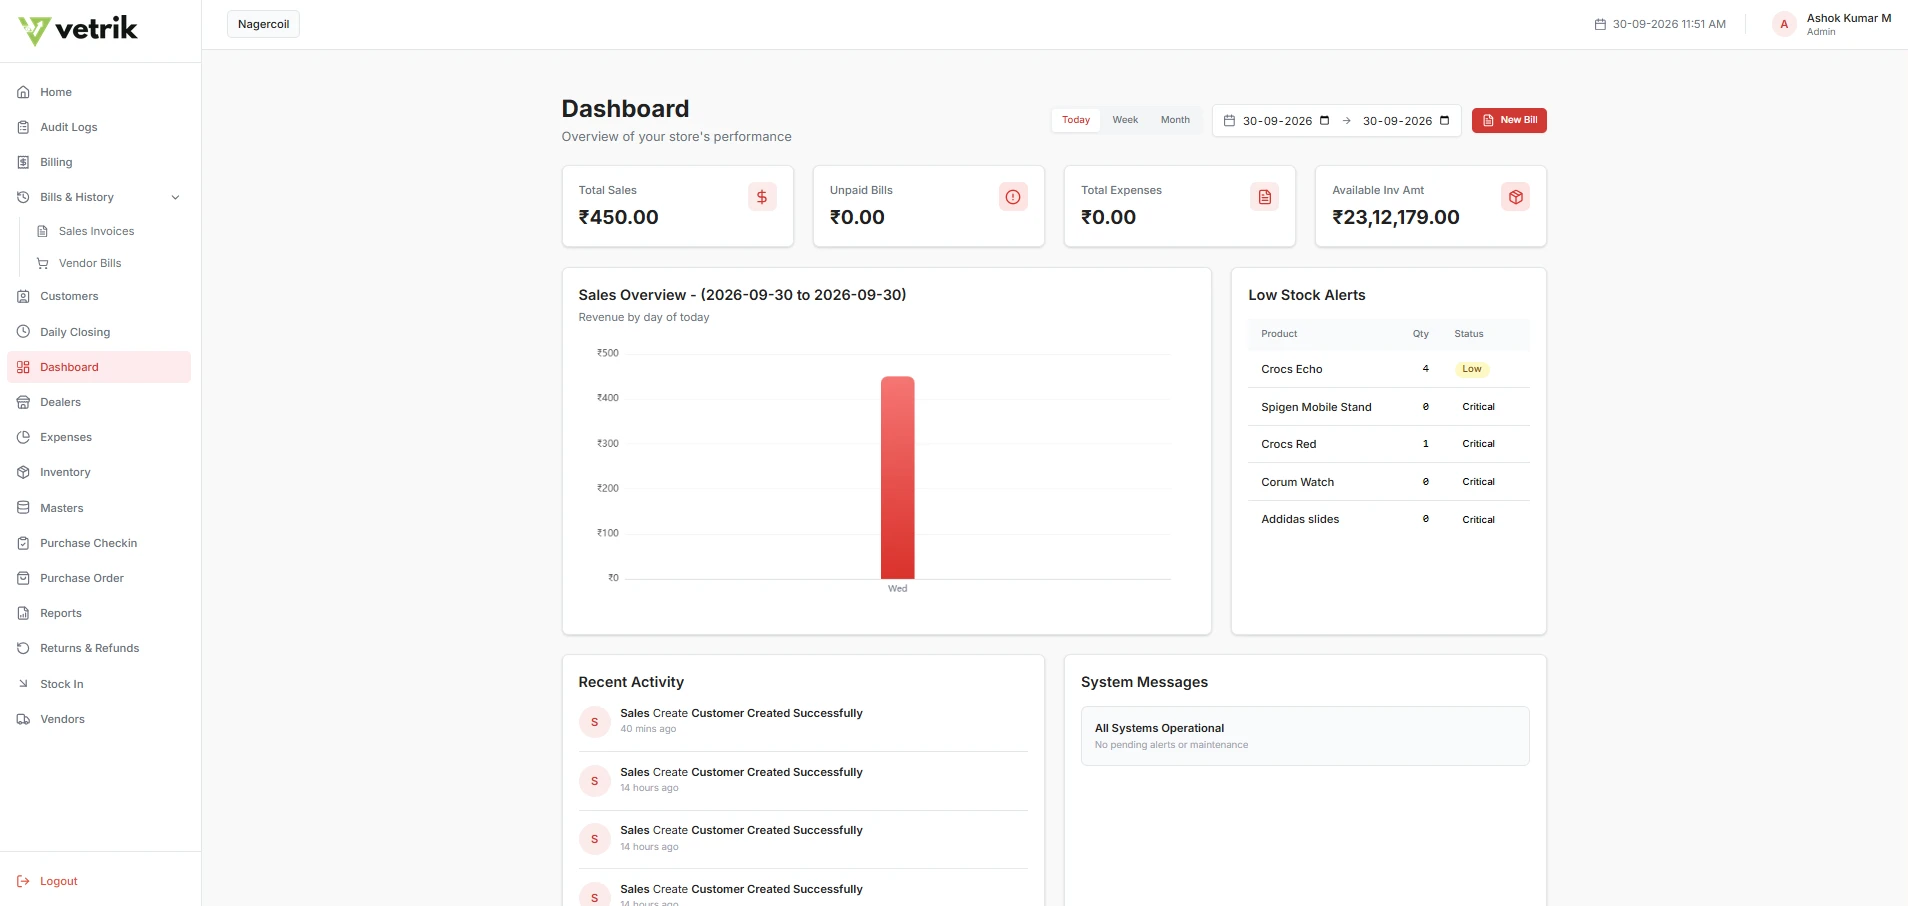This screenshot has width=1908, height=906.
Task: Select the Today range tab
Action: (1076, 120)
